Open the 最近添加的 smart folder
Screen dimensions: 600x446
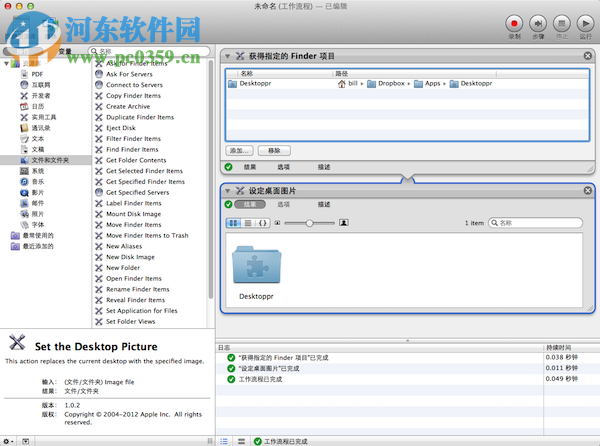click(33, 246)
